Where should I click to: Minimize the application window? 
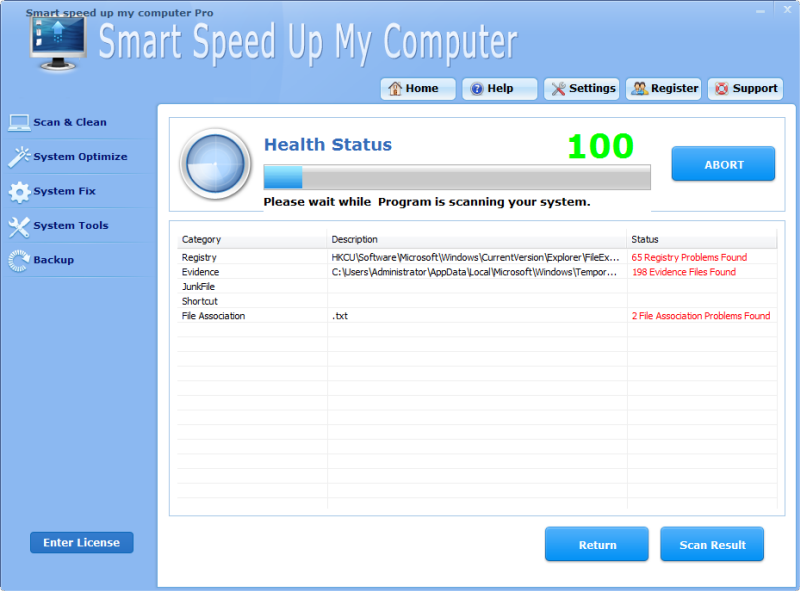click(x=760, y=11)
